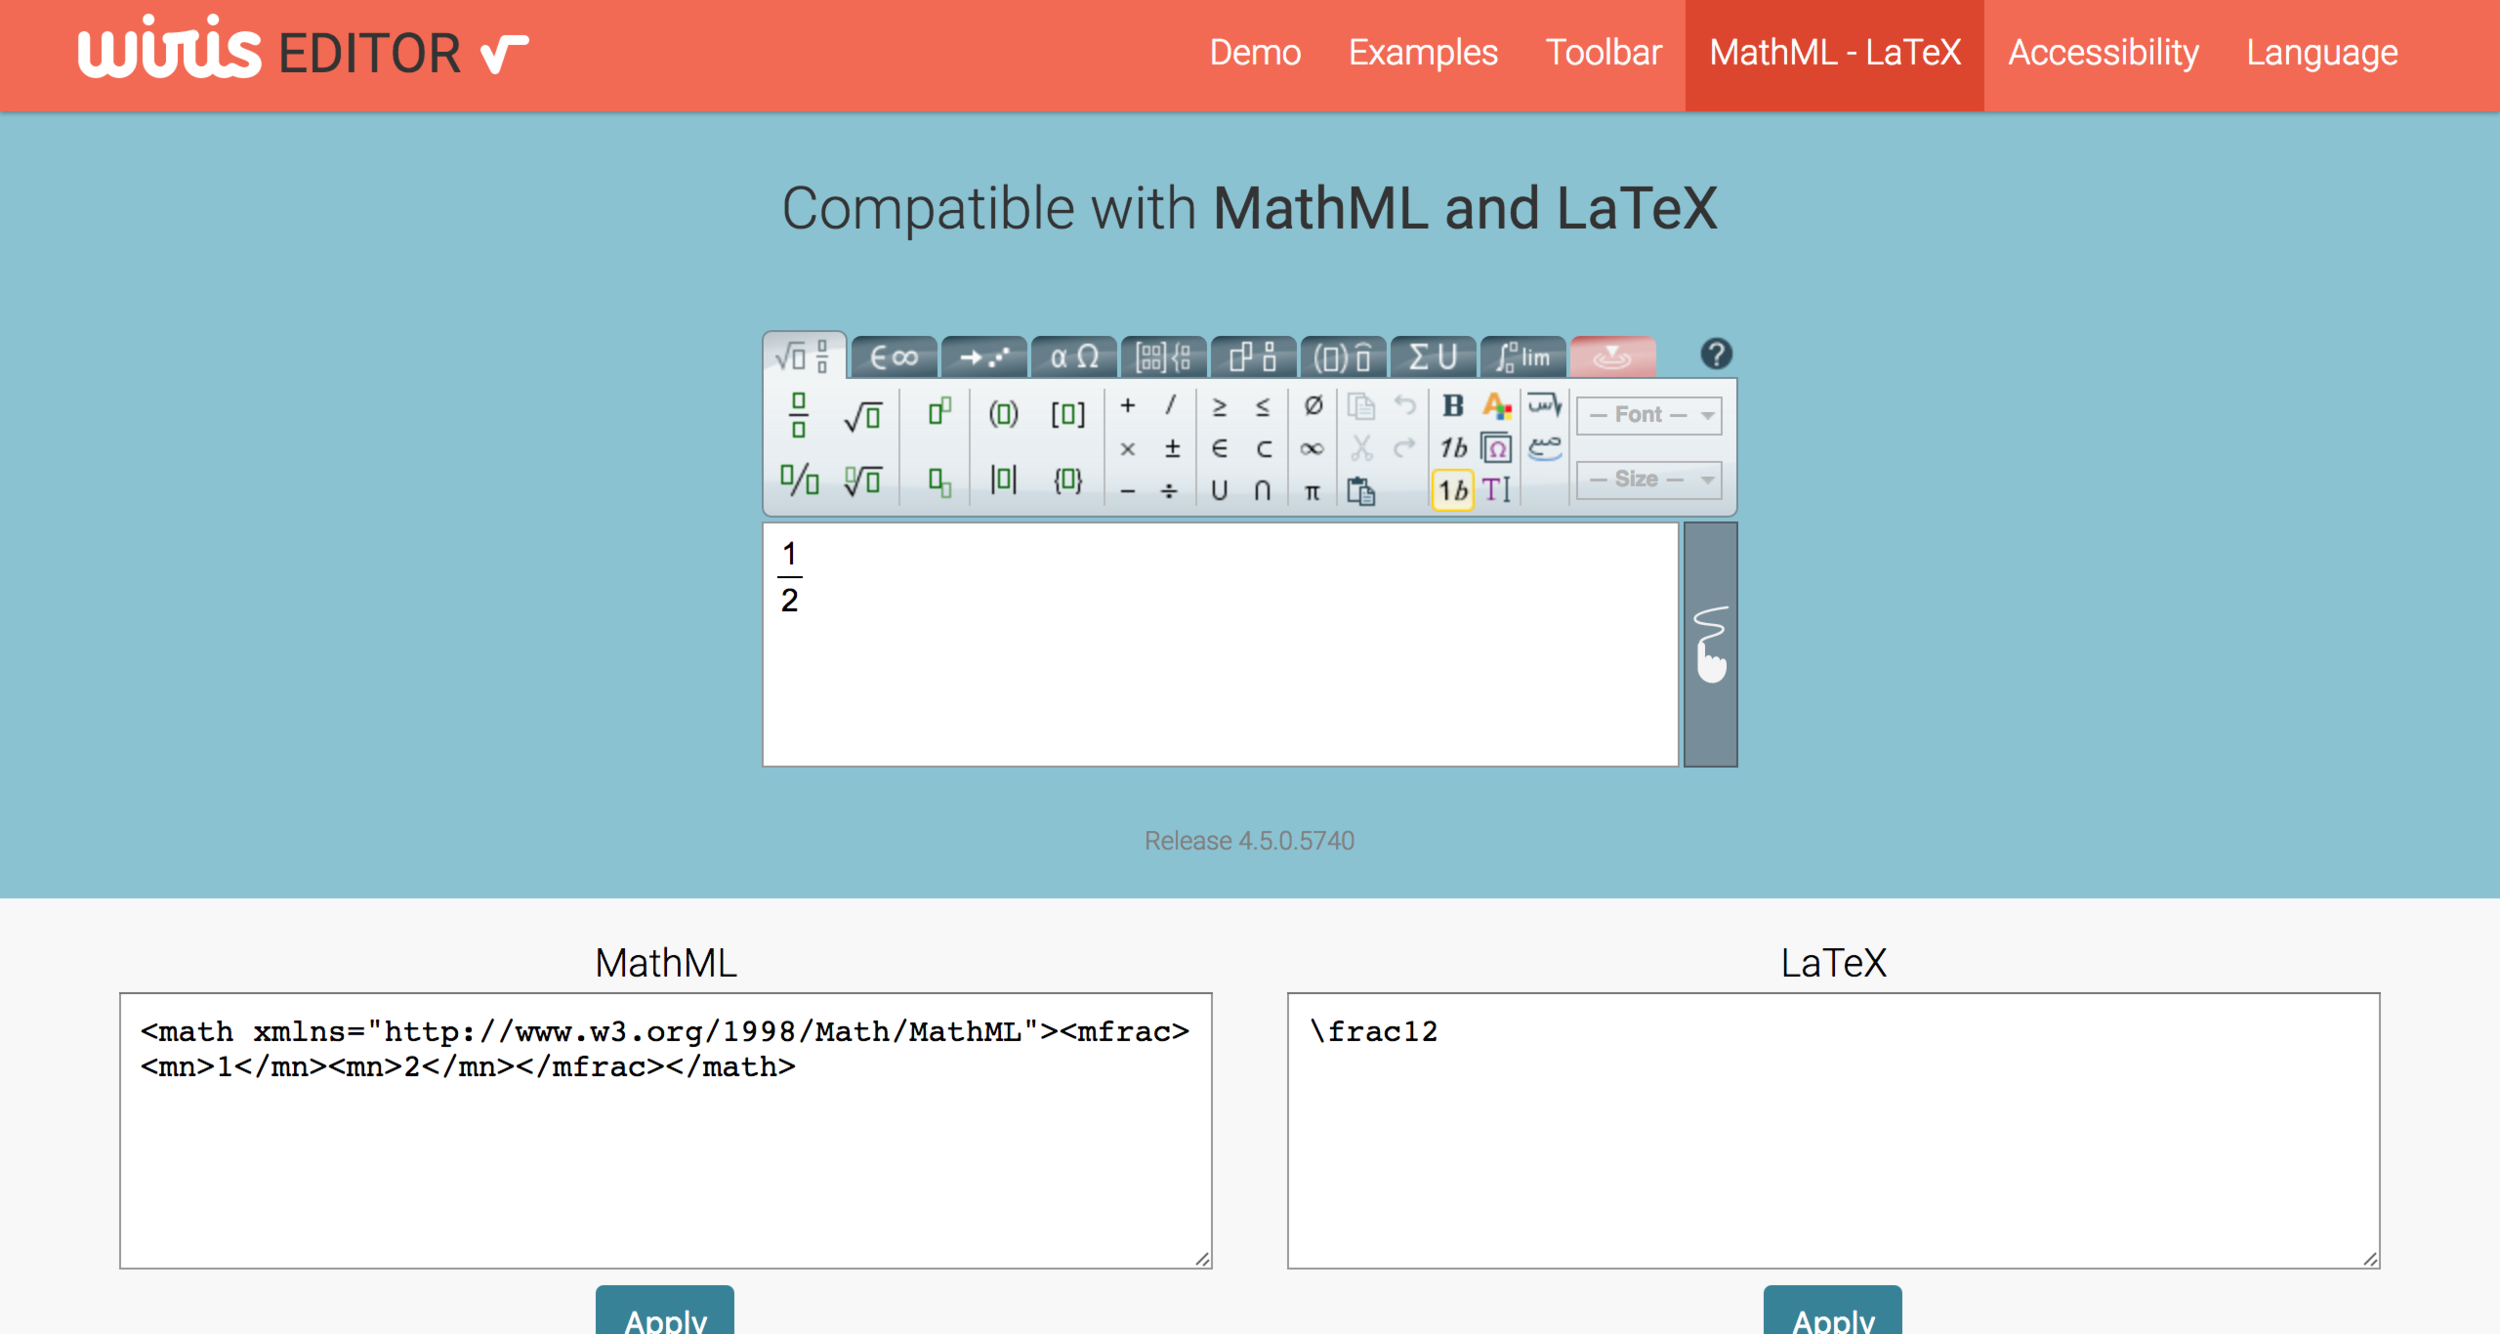The height and width of the screenshot is (1334, 2500).
Task: Click the help question mark button
Action: pyautogui.click(x=1716, y=355)
